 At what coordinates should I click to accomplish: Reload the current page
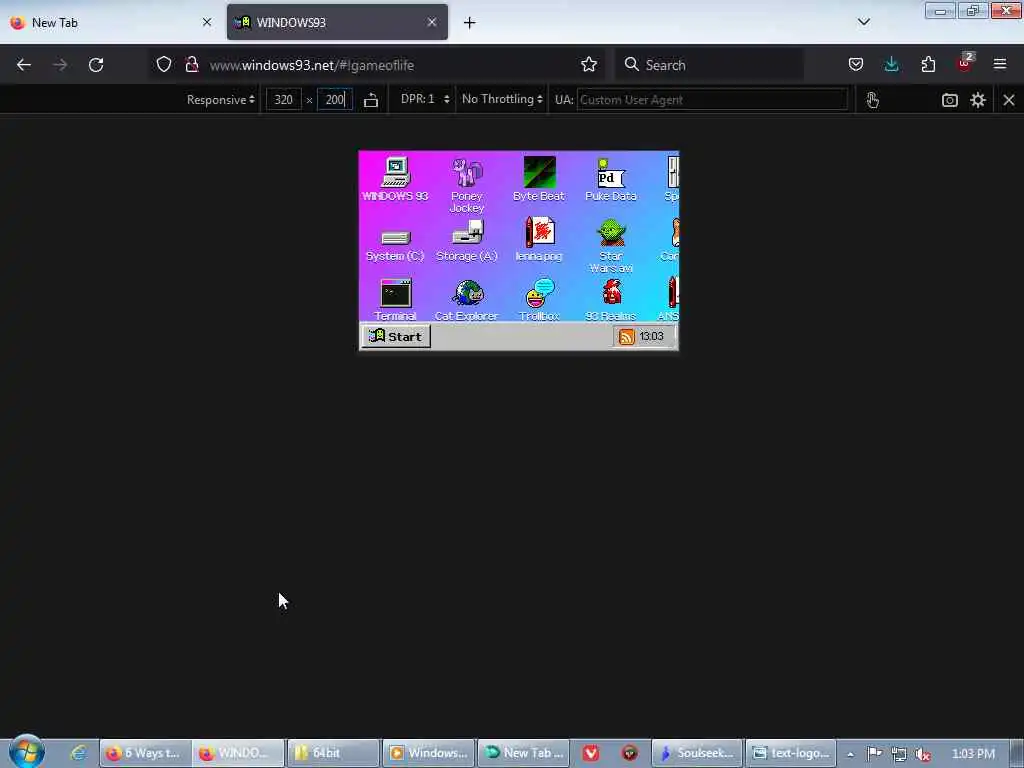point(96,65)
